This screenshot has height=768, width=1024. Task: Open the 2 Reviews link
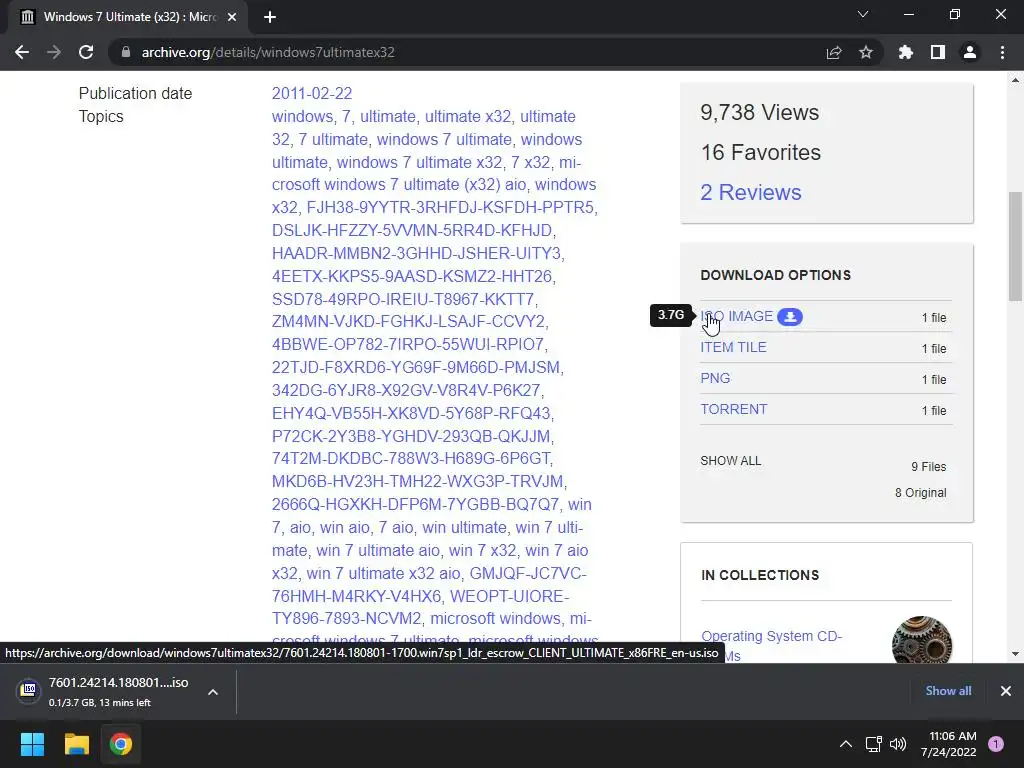point(750,192)
